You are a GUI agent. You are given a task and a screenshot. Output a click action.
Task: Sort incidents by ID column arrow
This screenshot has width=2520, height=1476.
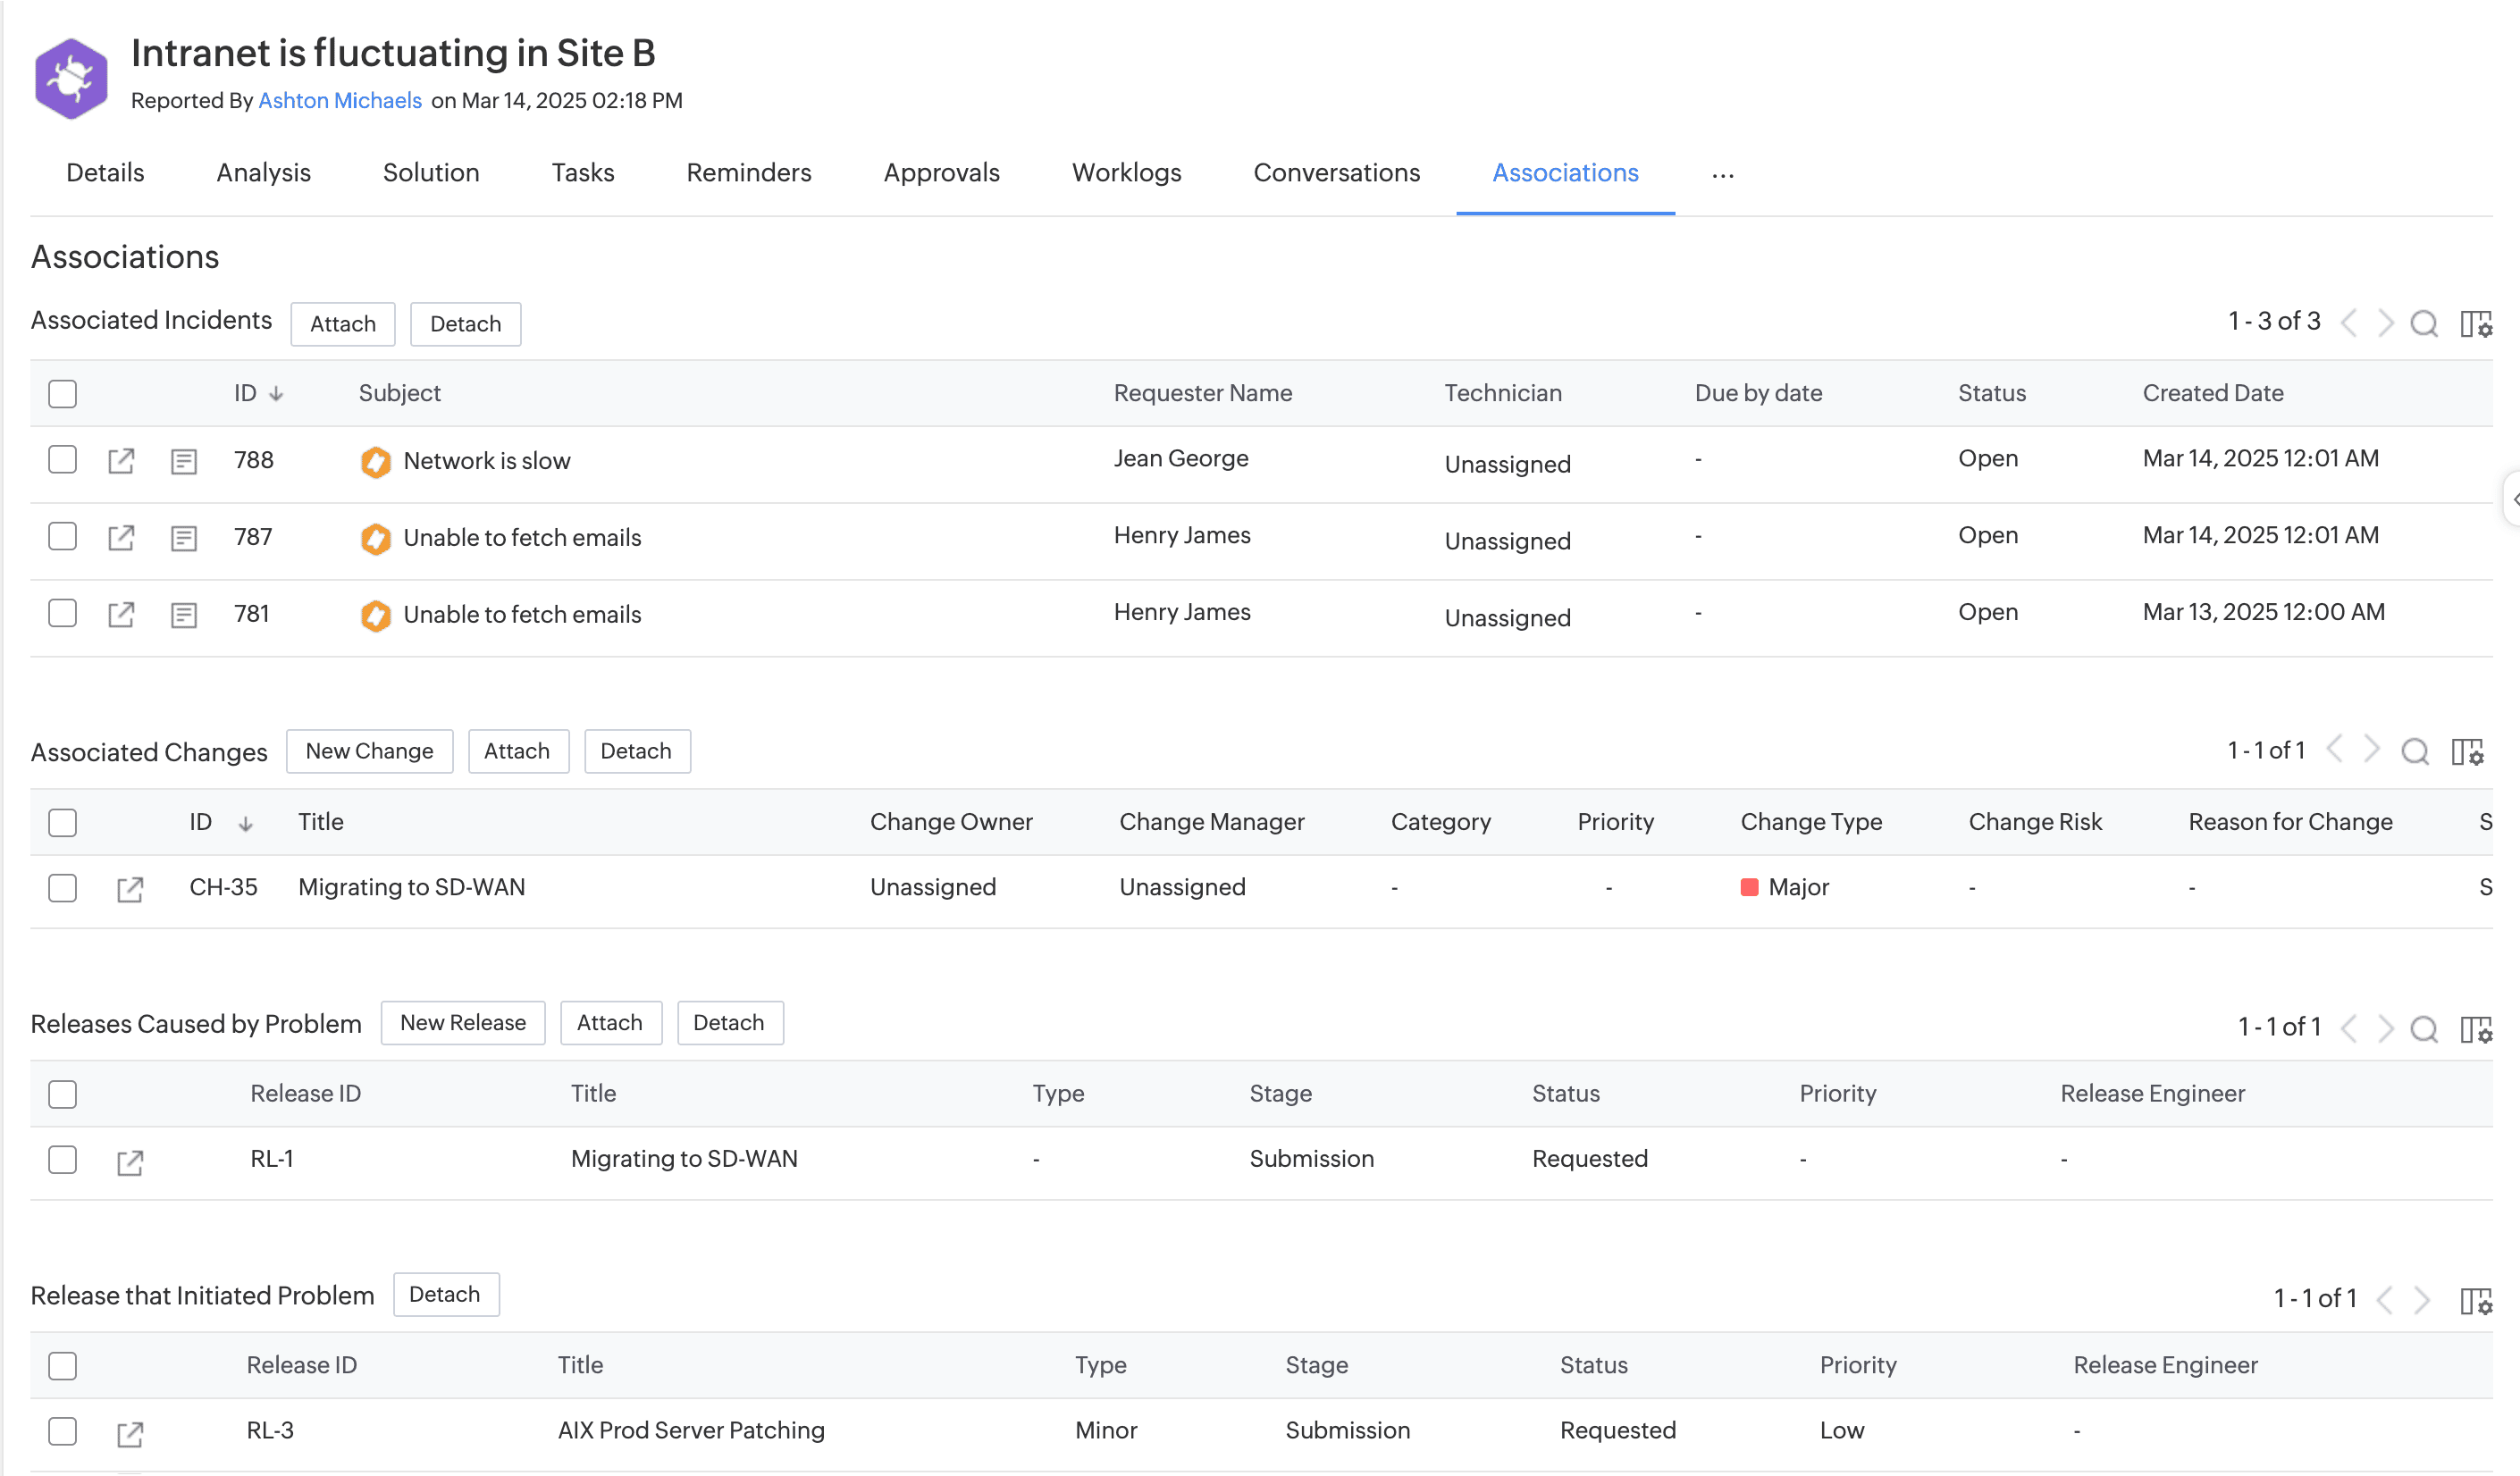coord(276,394)
